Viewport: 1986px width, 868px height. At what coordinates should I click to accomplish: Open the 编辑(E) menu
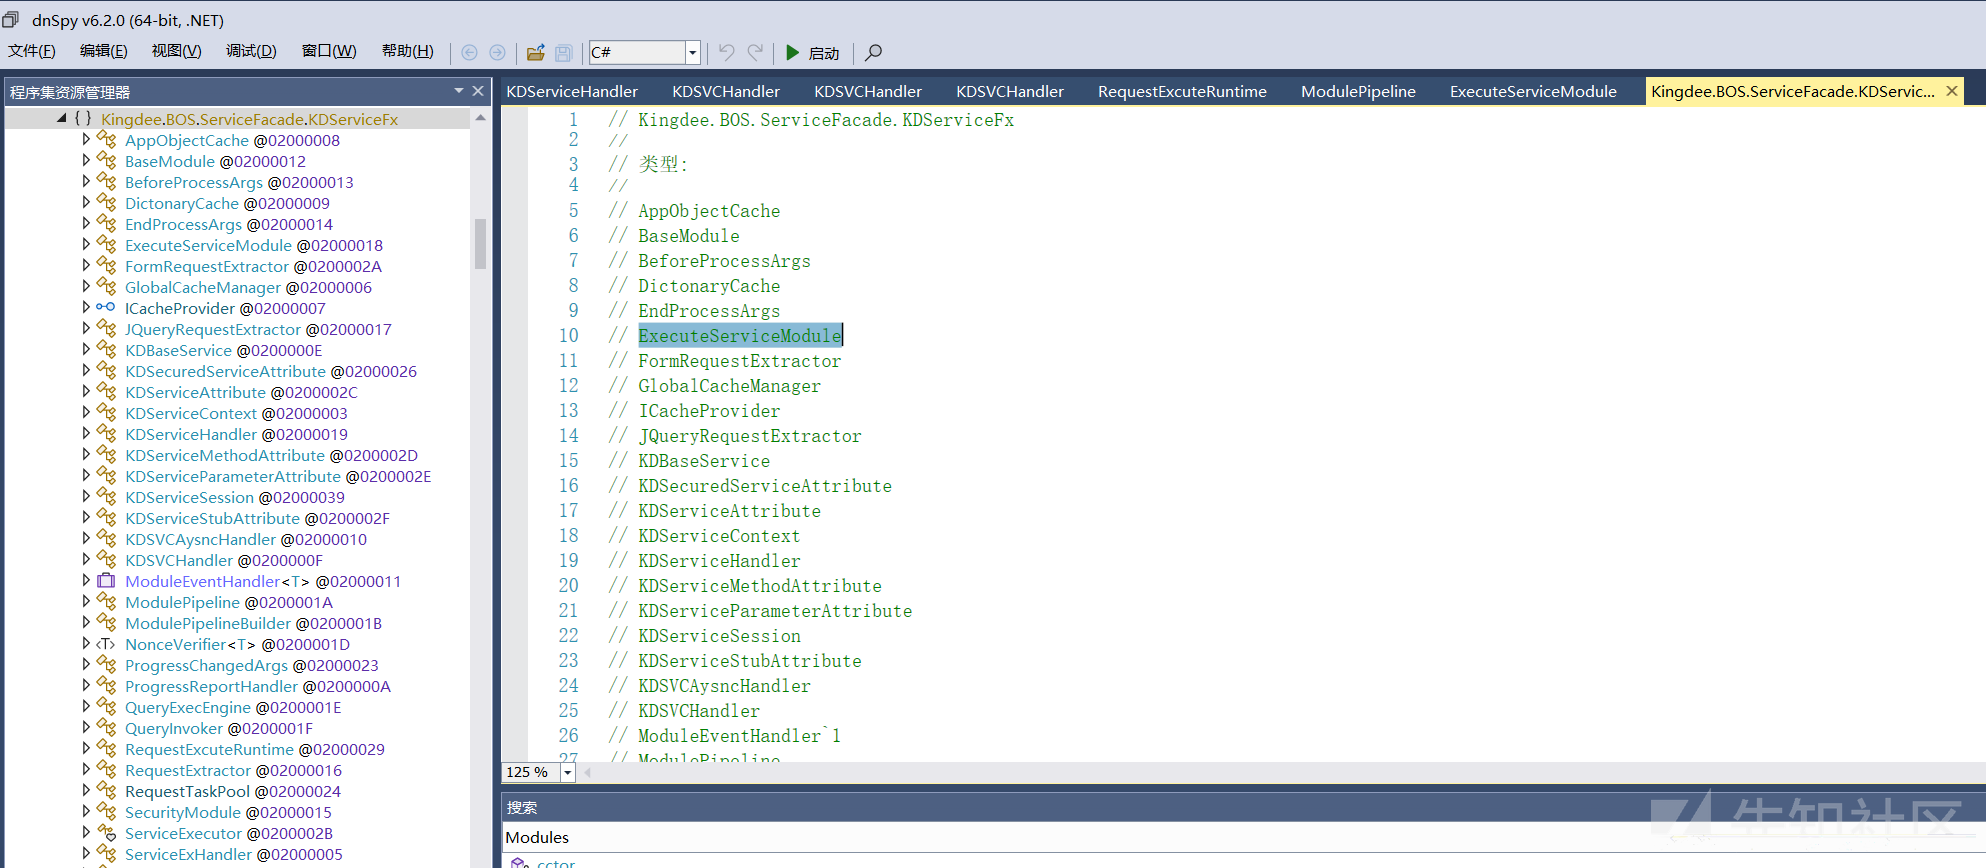click(104, 51)
